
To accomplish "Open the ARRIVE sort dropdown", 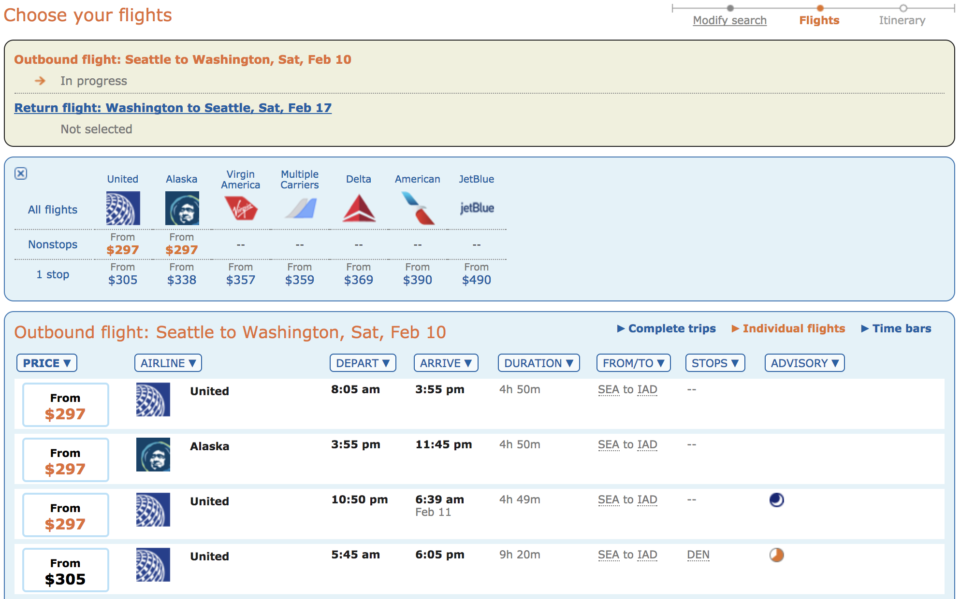I will point(446,363).
